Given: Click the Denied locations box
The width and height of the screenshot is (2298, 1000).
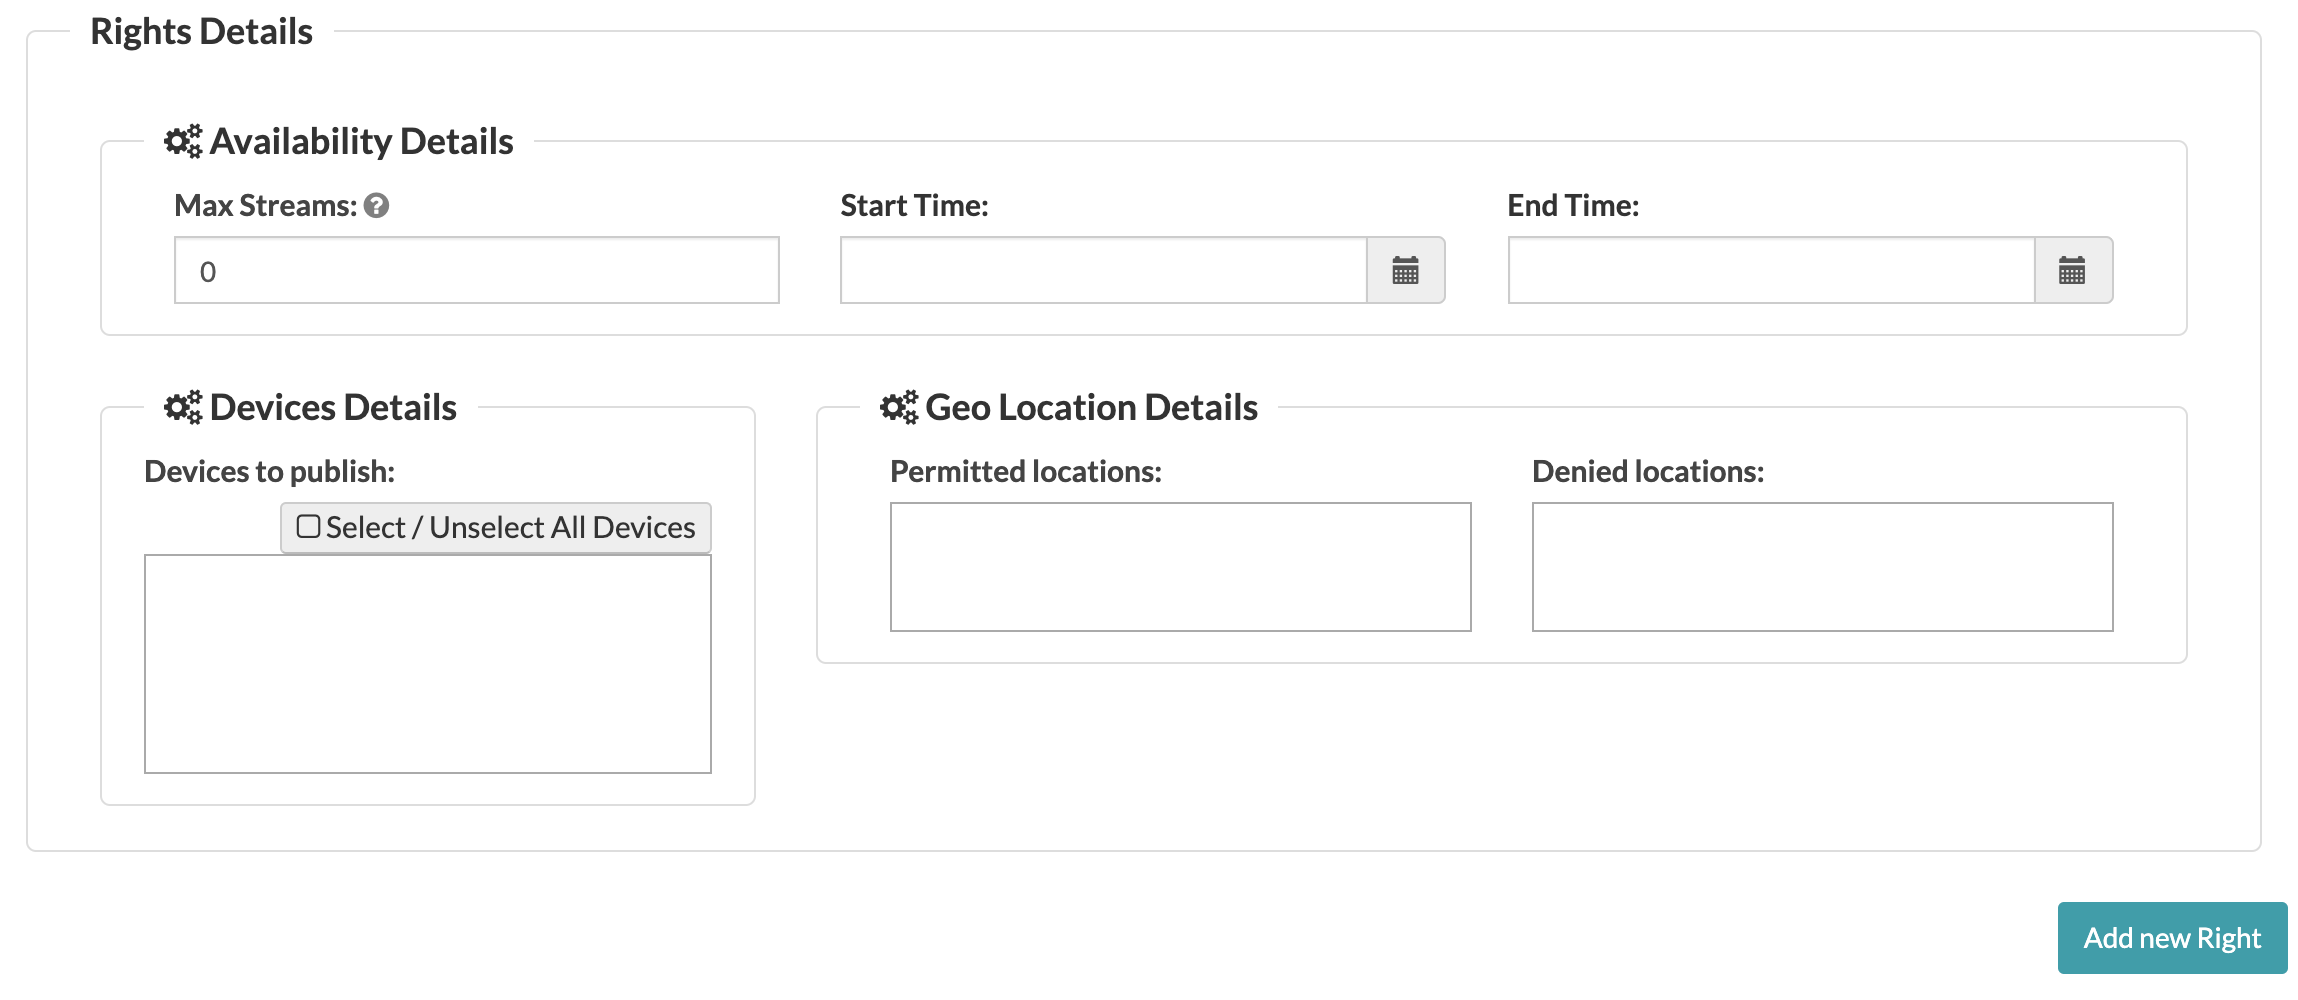Looking at the screenshot, I should (x=1823, y=567).
